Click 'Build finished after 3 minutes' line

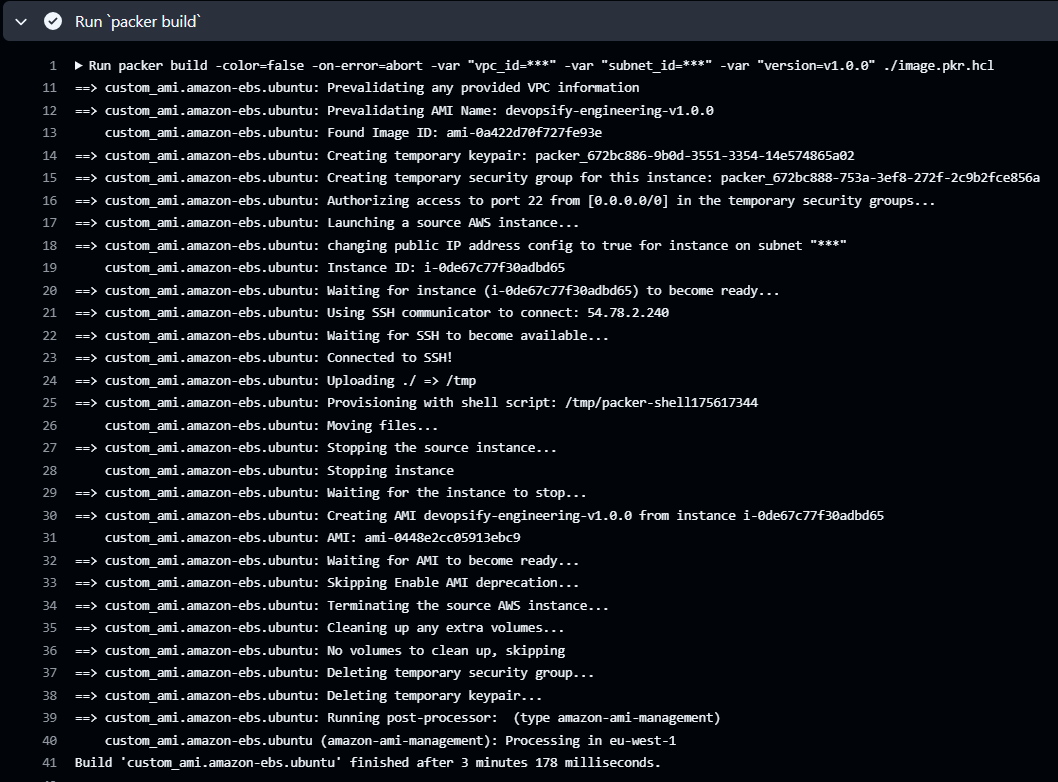point(368,762)
